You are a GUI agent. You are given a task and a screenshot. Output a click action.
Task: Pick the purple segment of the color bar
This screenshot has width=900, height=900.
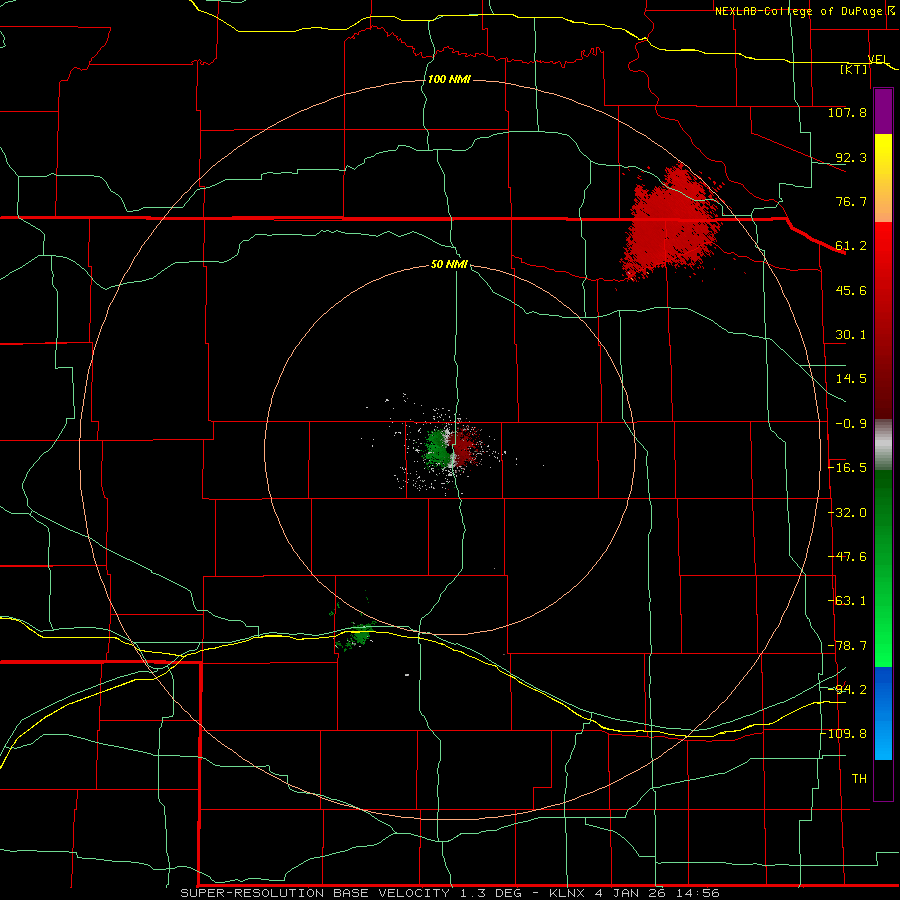point(883,111)
